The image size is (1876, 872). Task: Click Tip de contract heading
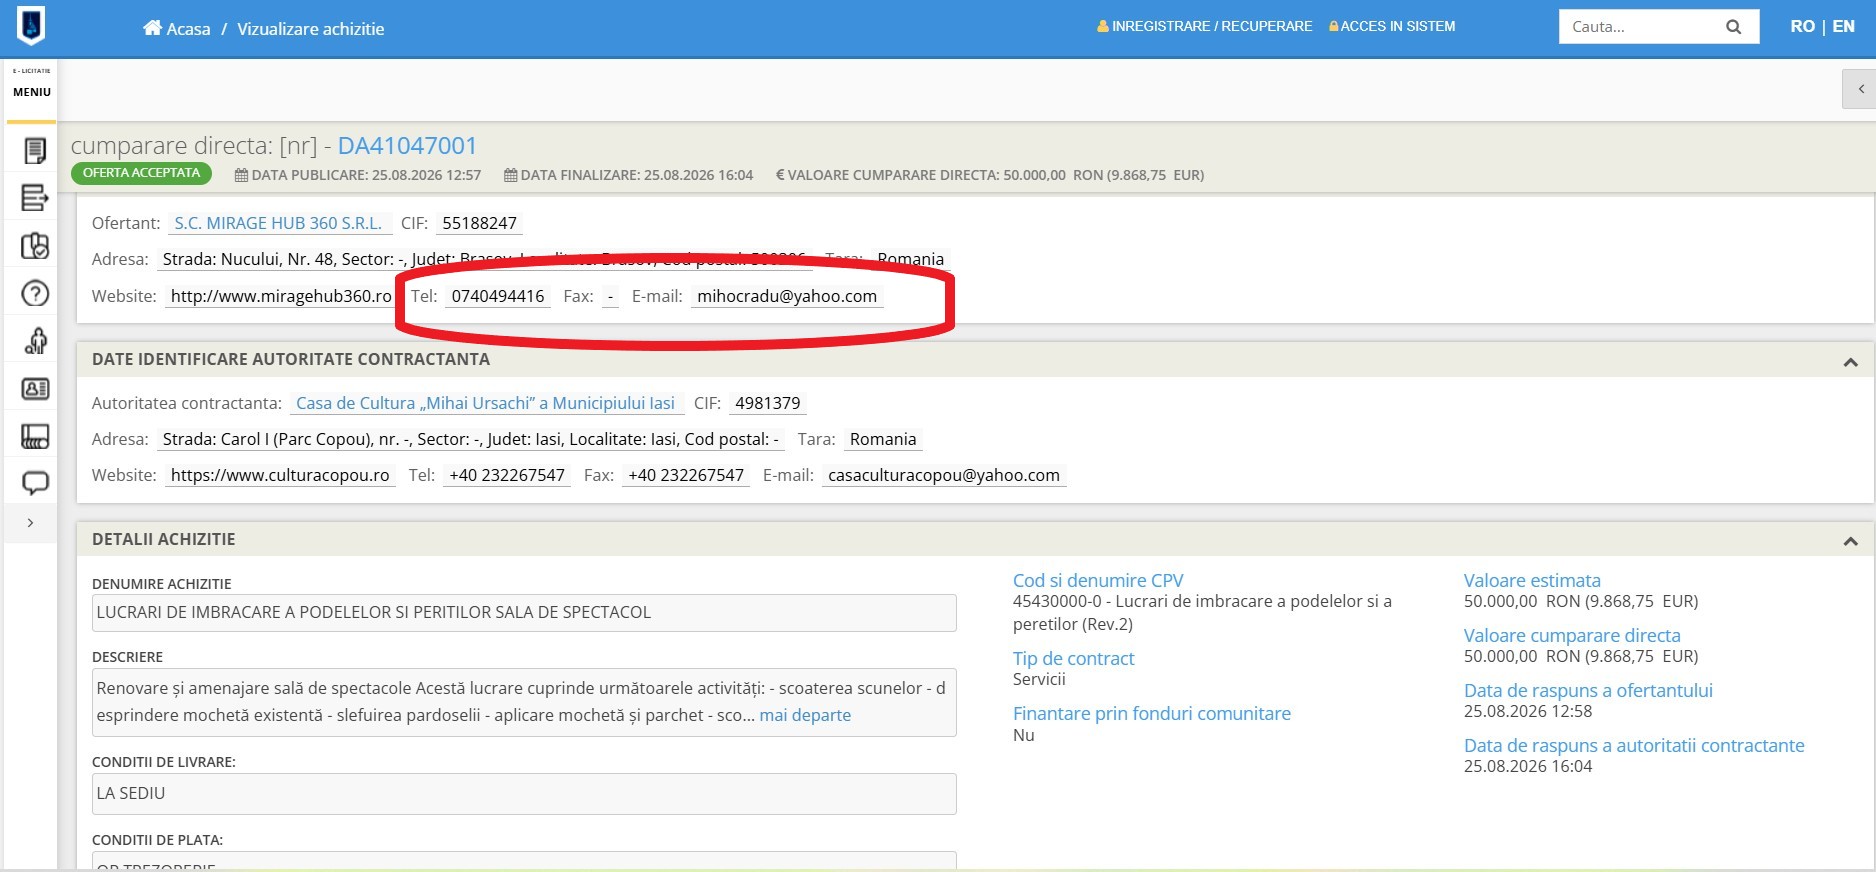pyautogui.click(x=1074, y=658)
